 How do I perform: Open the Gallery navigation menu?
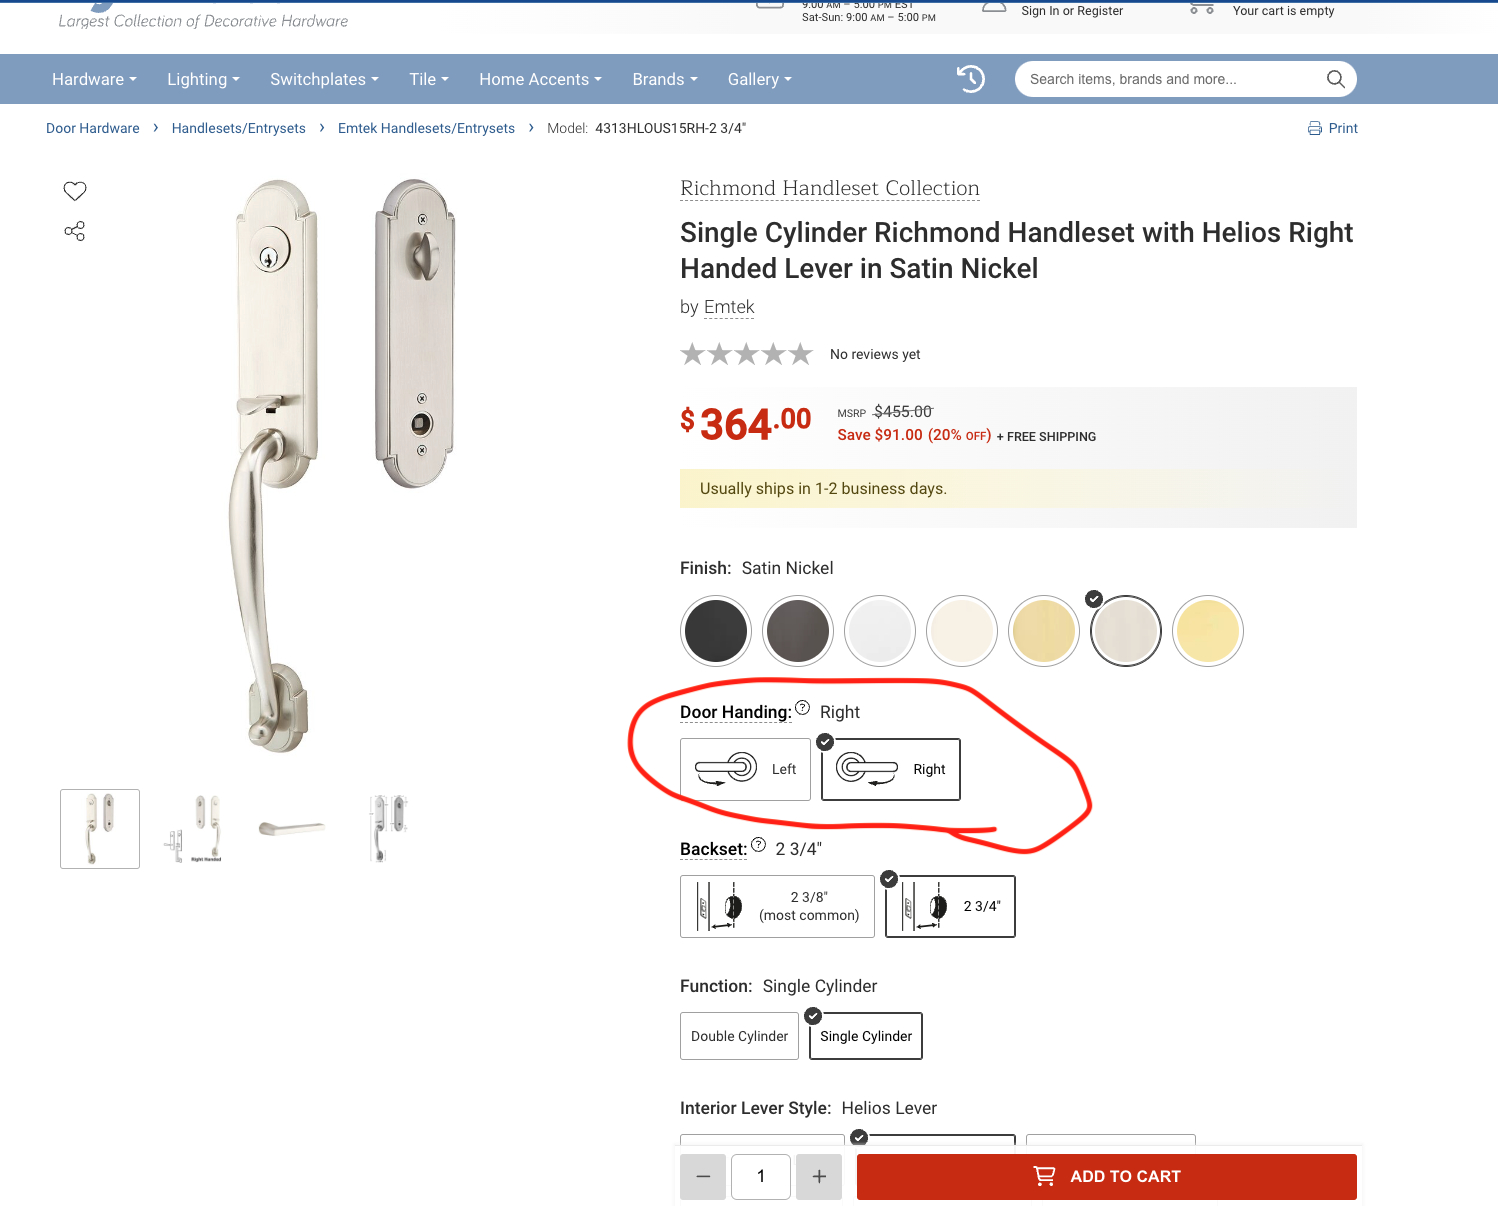(x=759, y=79)
